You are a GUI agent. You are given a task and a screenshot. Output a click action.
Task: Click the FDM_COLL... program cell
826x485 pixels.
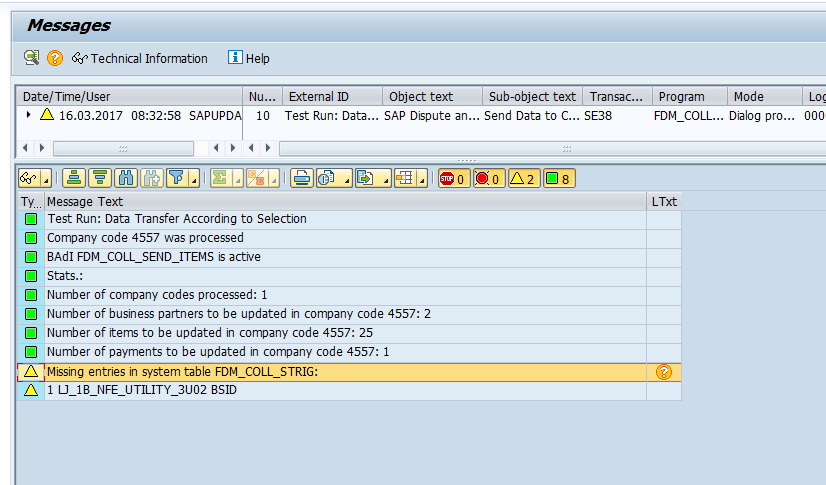[689, 115]
